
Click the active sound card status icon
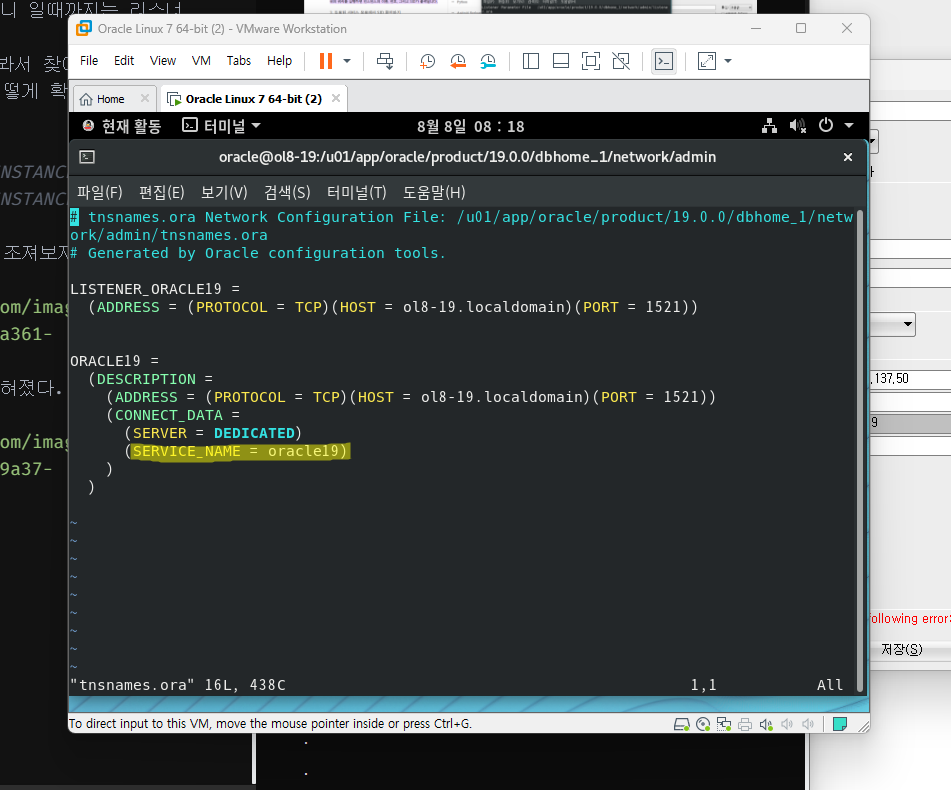pos(766,724)
